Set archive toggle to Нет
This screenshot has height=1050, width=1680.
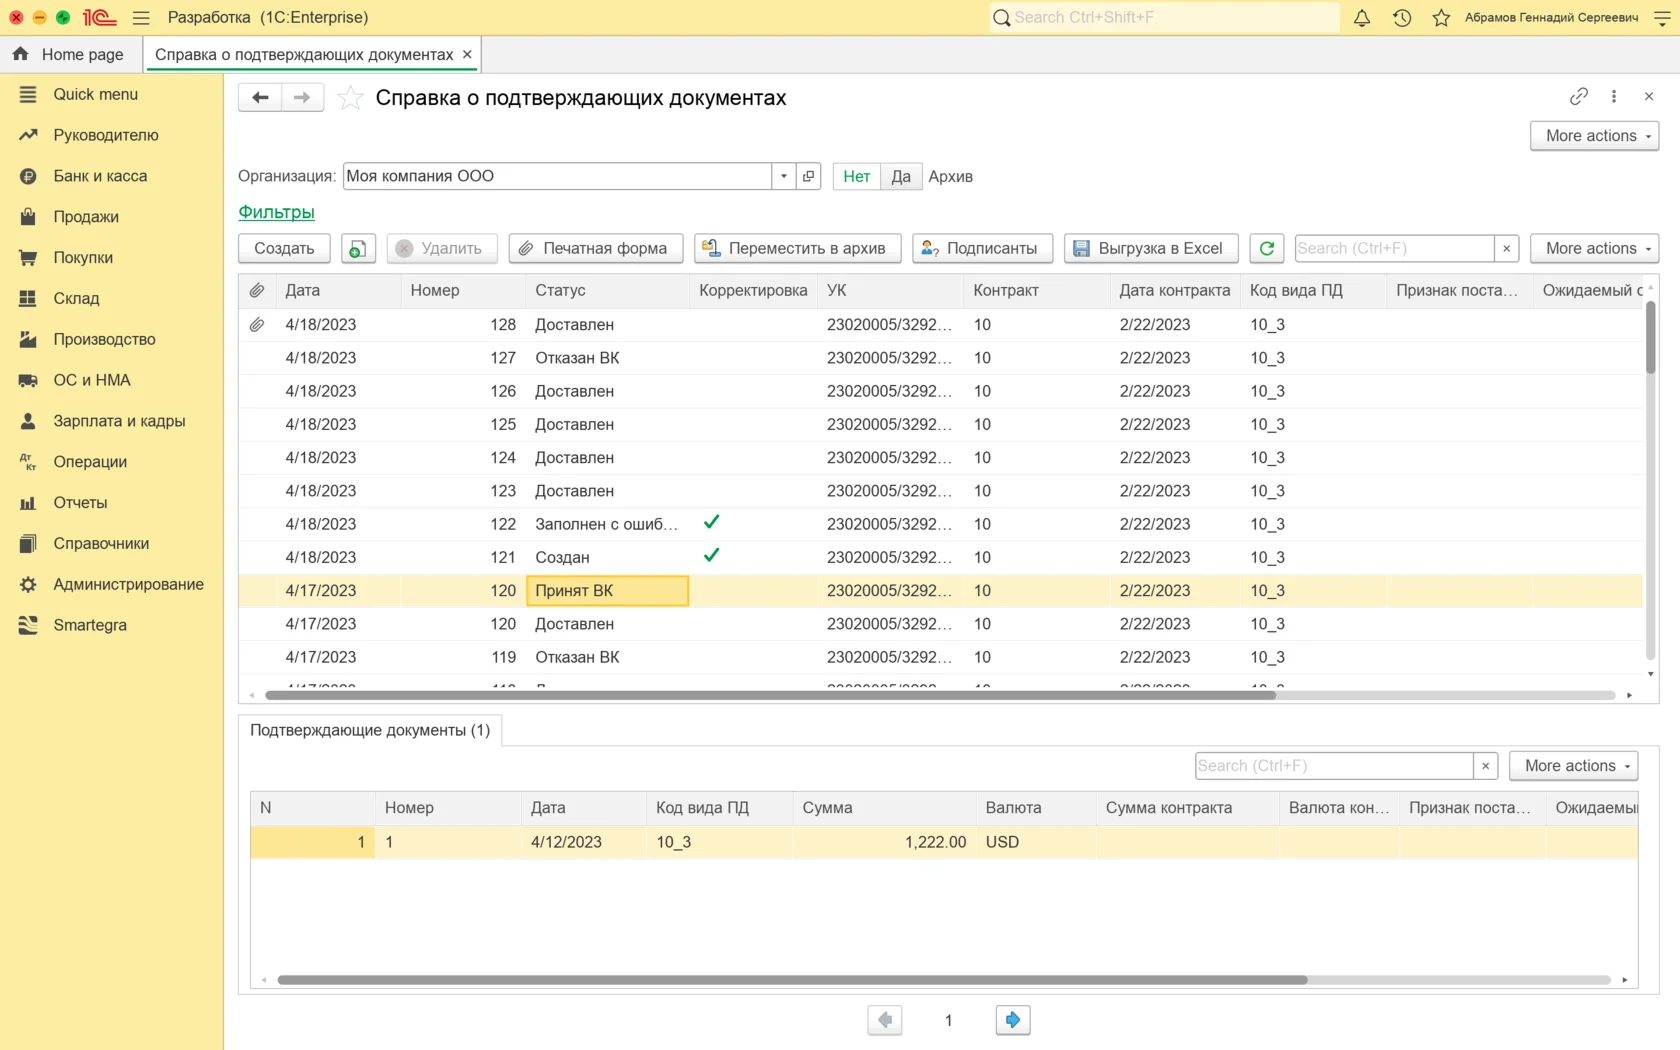click(856, 176)
